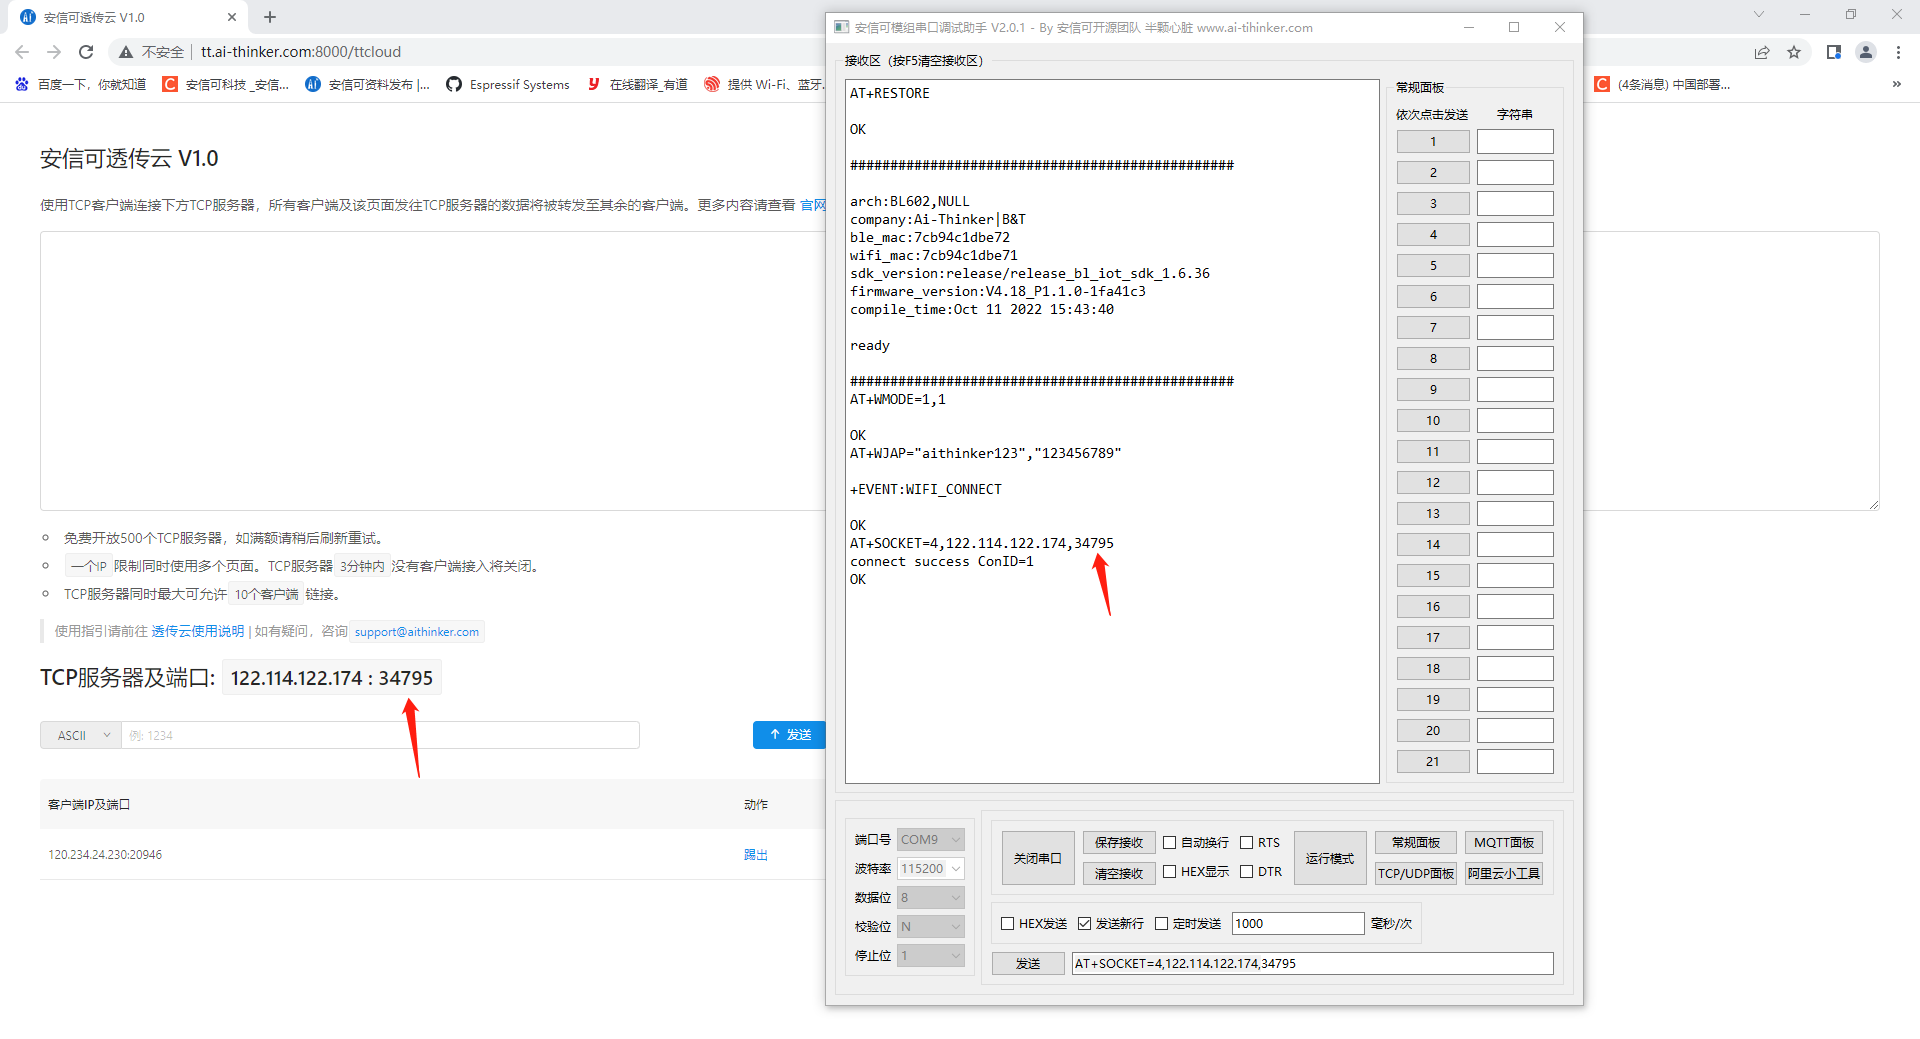Image resolution: width=1920 pixels, height=1039 pixels.
Task: Click the serial receive text area
Action: pos(1112,431)
